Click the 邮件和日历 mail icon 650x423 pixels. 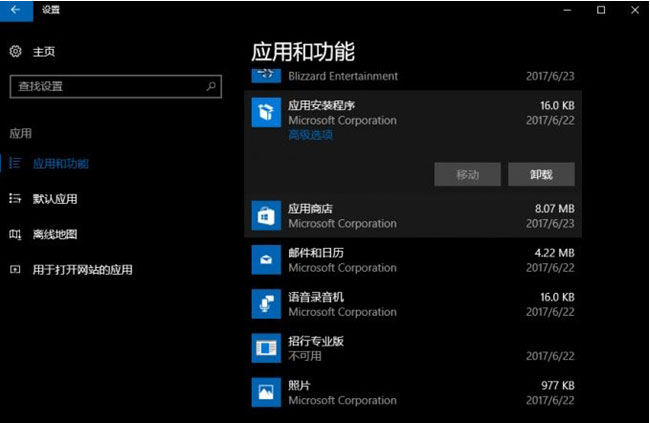(266, 260)
